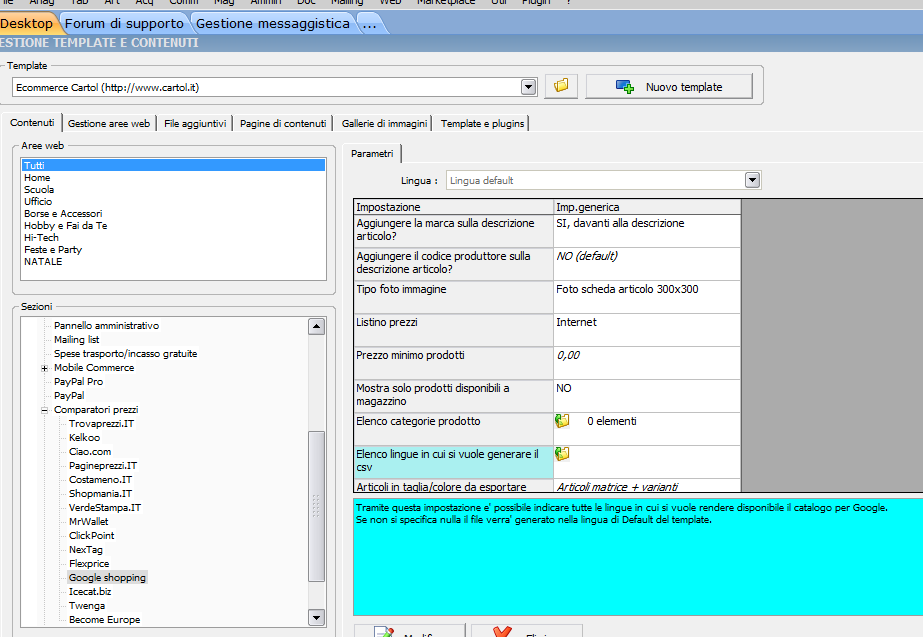
Task: Select Shopmania.IT tree item
Action: coord(100,494)
